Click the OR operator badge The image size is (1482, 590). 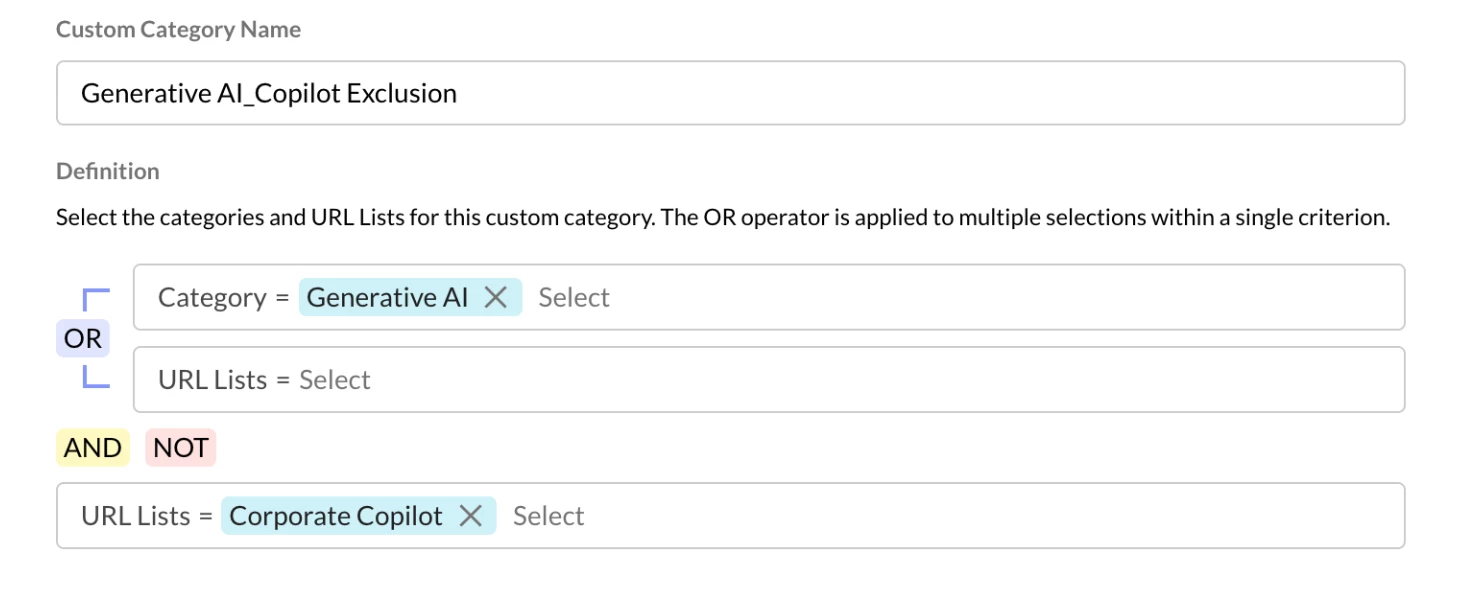pyautogui.click(x=83, y=339)
